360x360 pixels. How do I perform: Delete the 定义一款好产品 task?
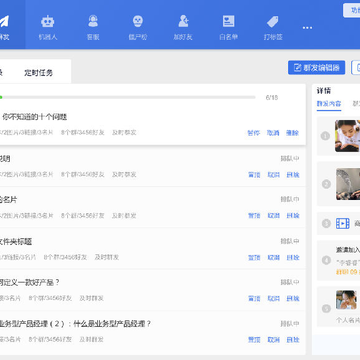tap(293, 298)
